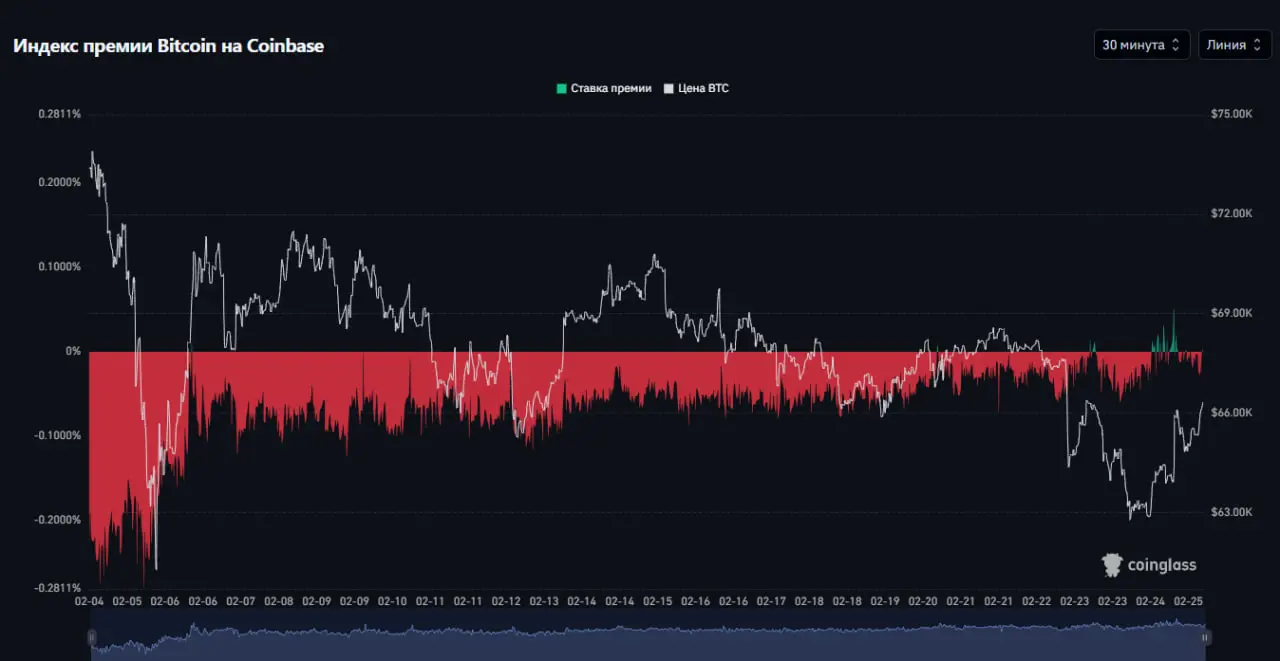Click the 02-17 date label
Image resolution: width=1280 pixels, height=661 pixels.
pos(771,602)
